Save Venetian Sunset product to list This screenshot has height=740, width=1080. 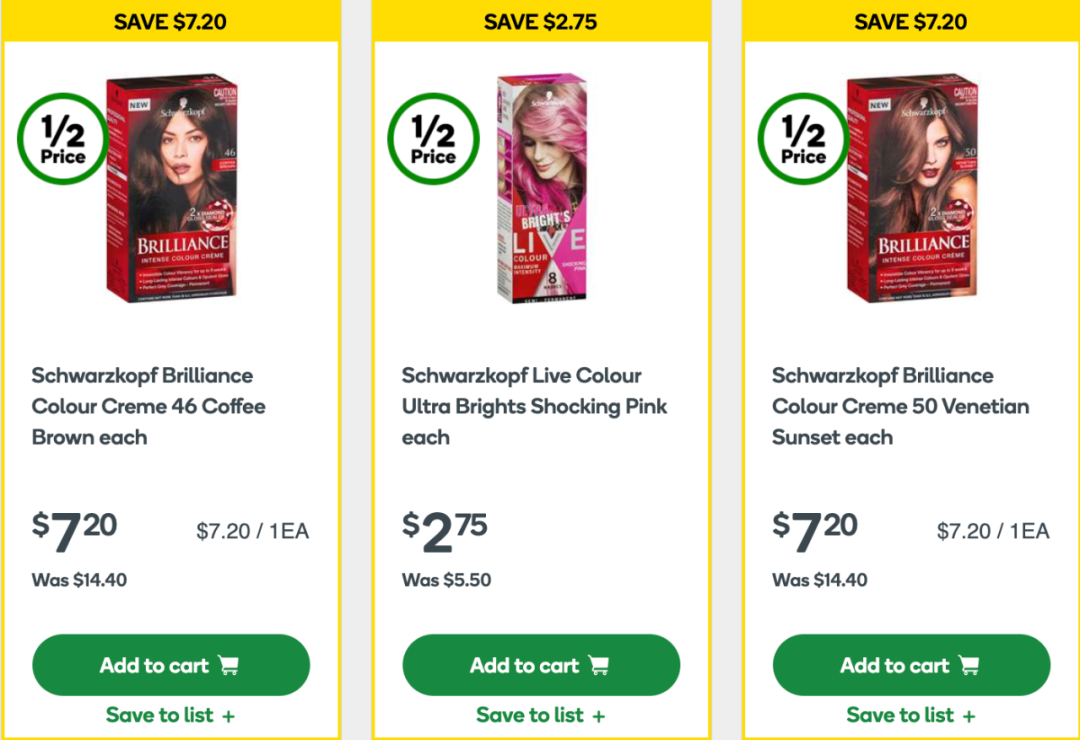pyautogui.click(x=911, y=715)
